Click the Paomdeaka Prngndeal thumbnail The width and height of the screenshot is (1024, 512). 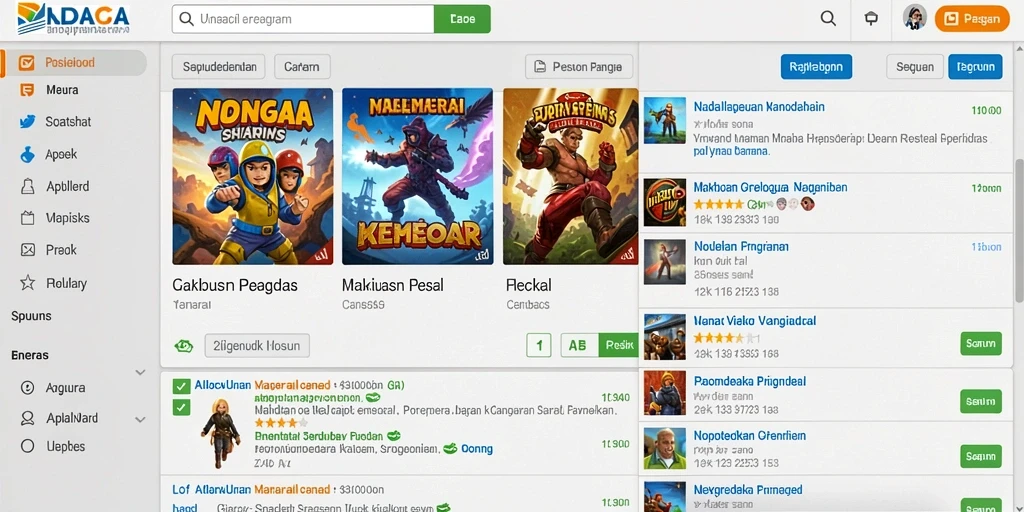(x=665, y=394)
